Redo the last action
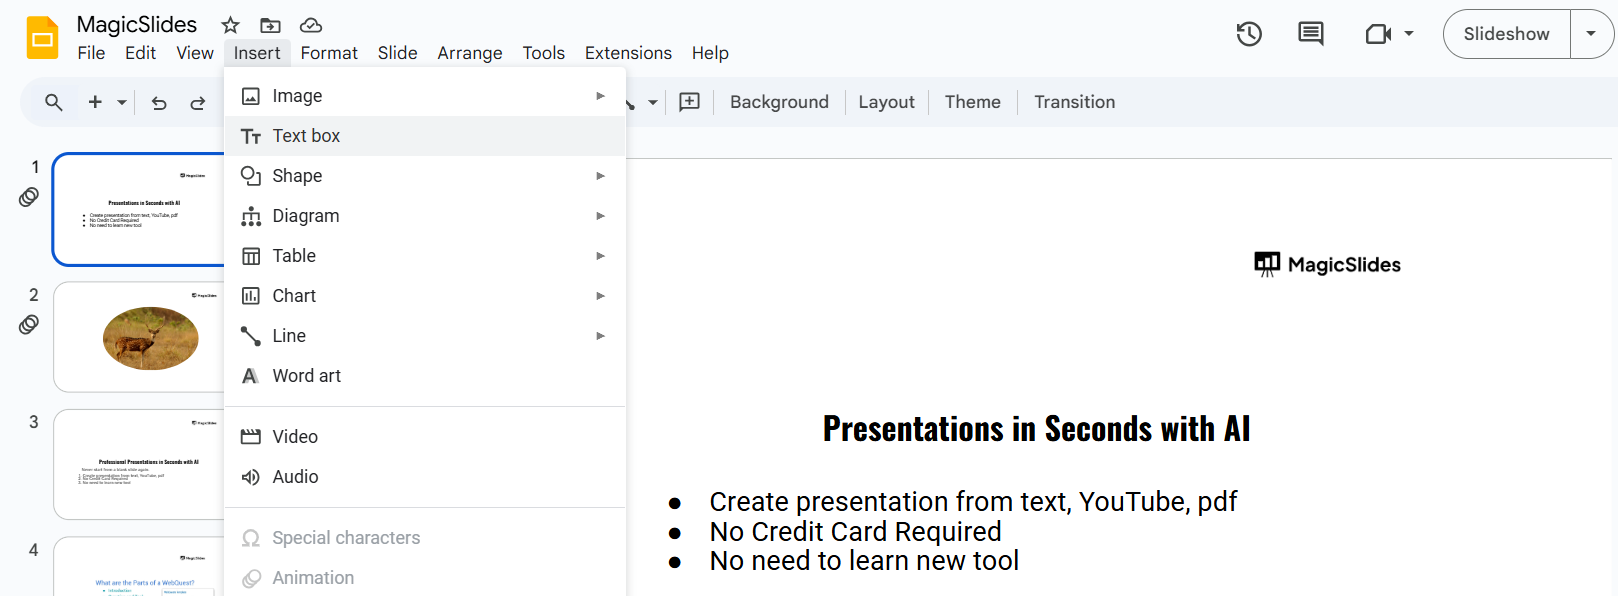This screenshot has height=596, width=1618. [198, 102]
